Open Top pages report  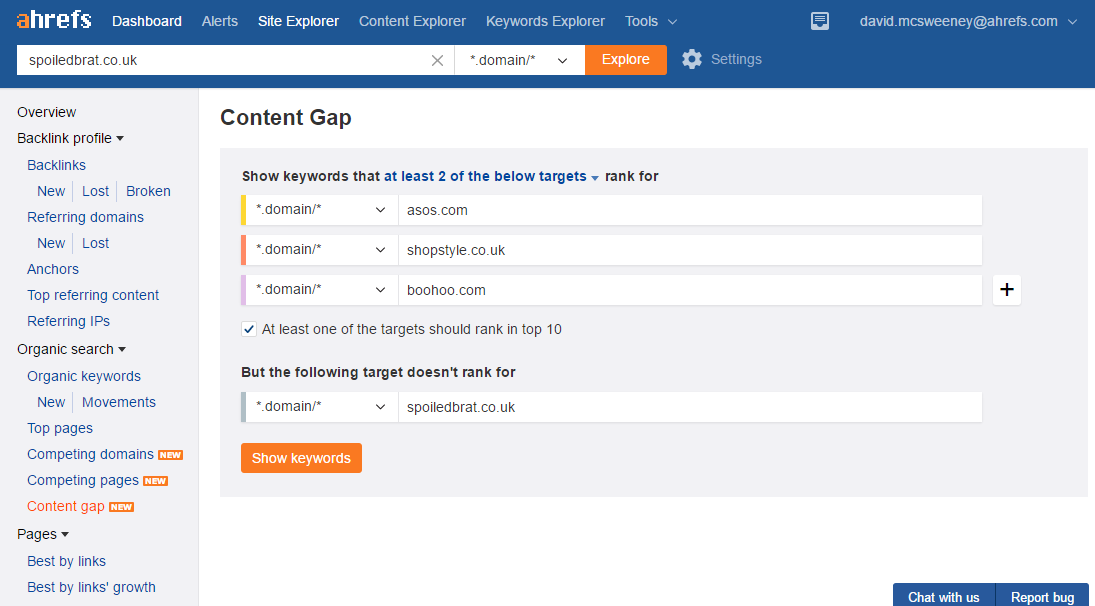60,428
